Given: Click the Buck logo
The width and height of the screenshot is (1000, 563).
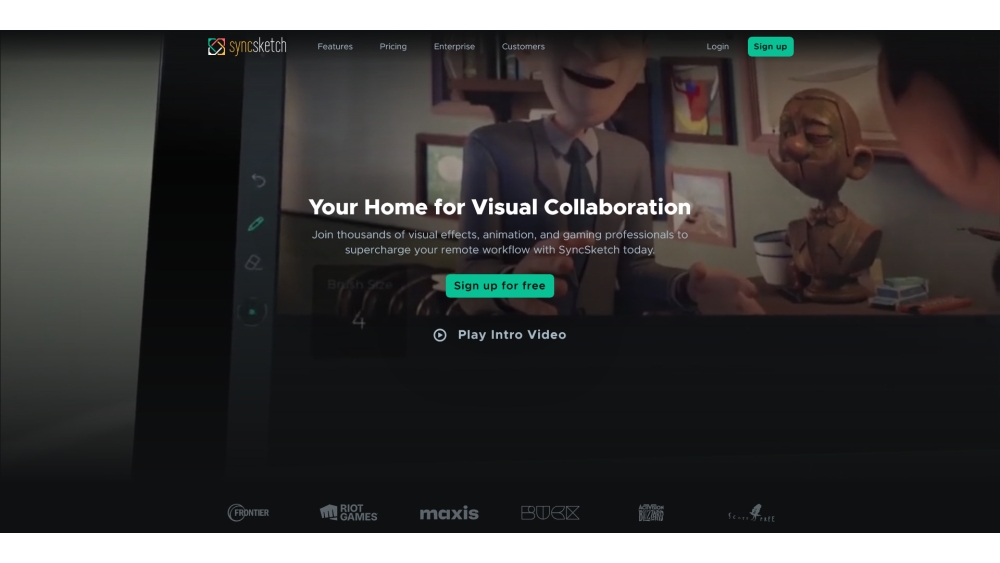Looking at the screenshot, I should 550,513.
